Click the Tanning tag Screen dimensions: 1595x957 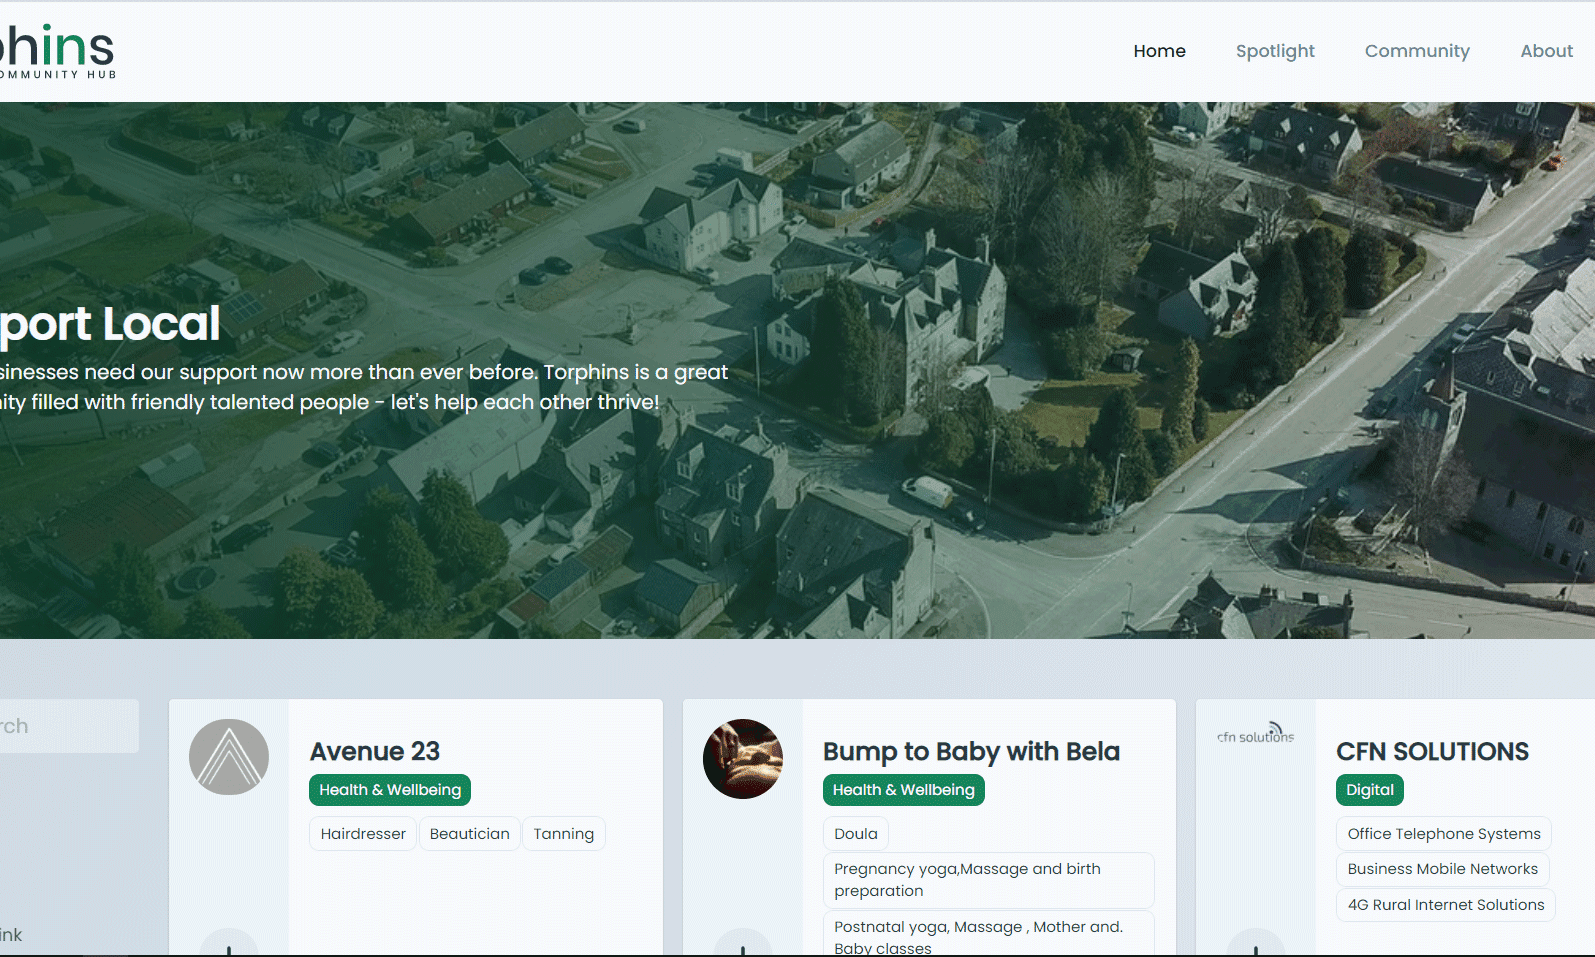563,834
